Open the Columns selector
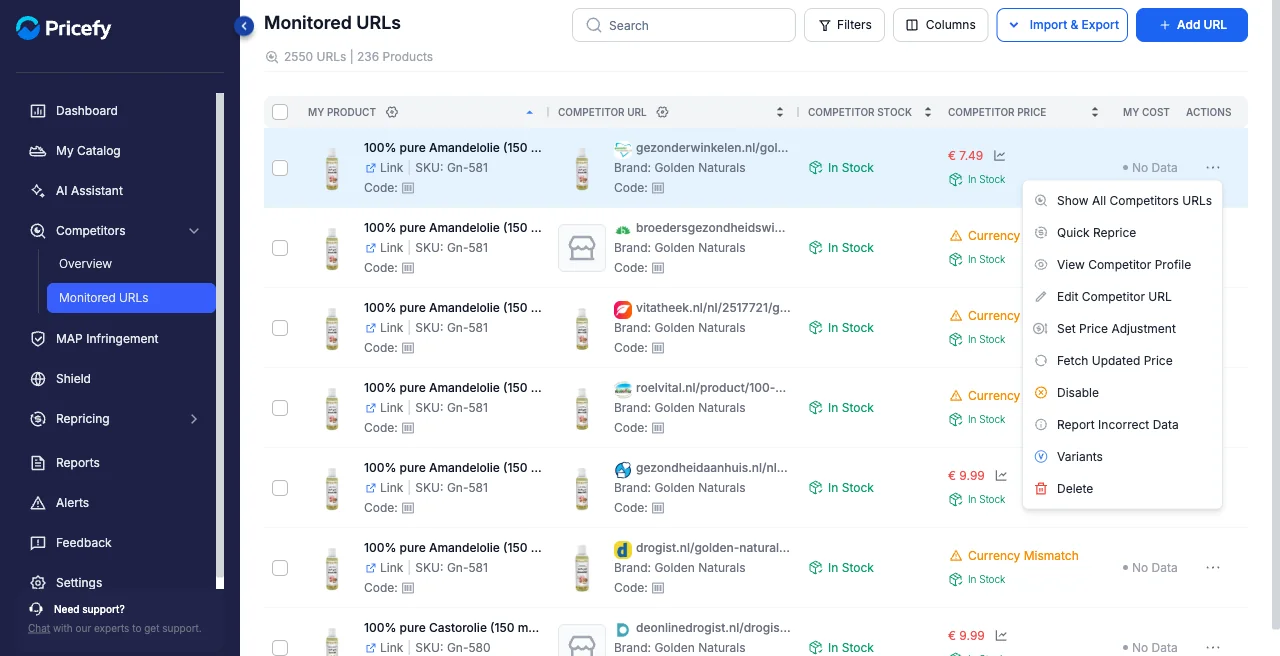This screenshot has height=656, width=1280. pos(941,25)
